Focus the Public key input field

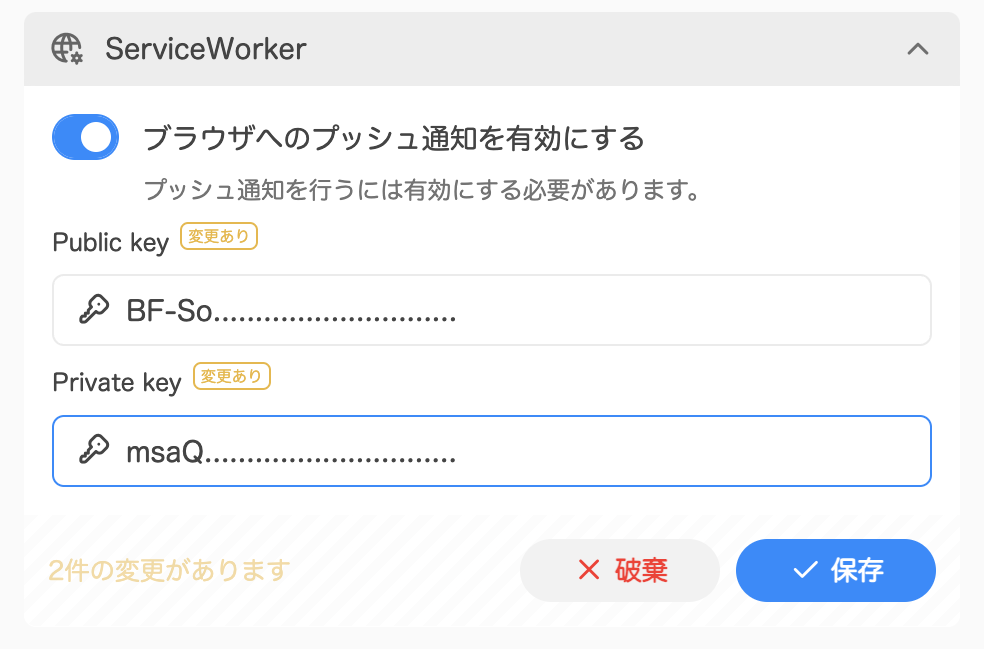tap(492, 309)
